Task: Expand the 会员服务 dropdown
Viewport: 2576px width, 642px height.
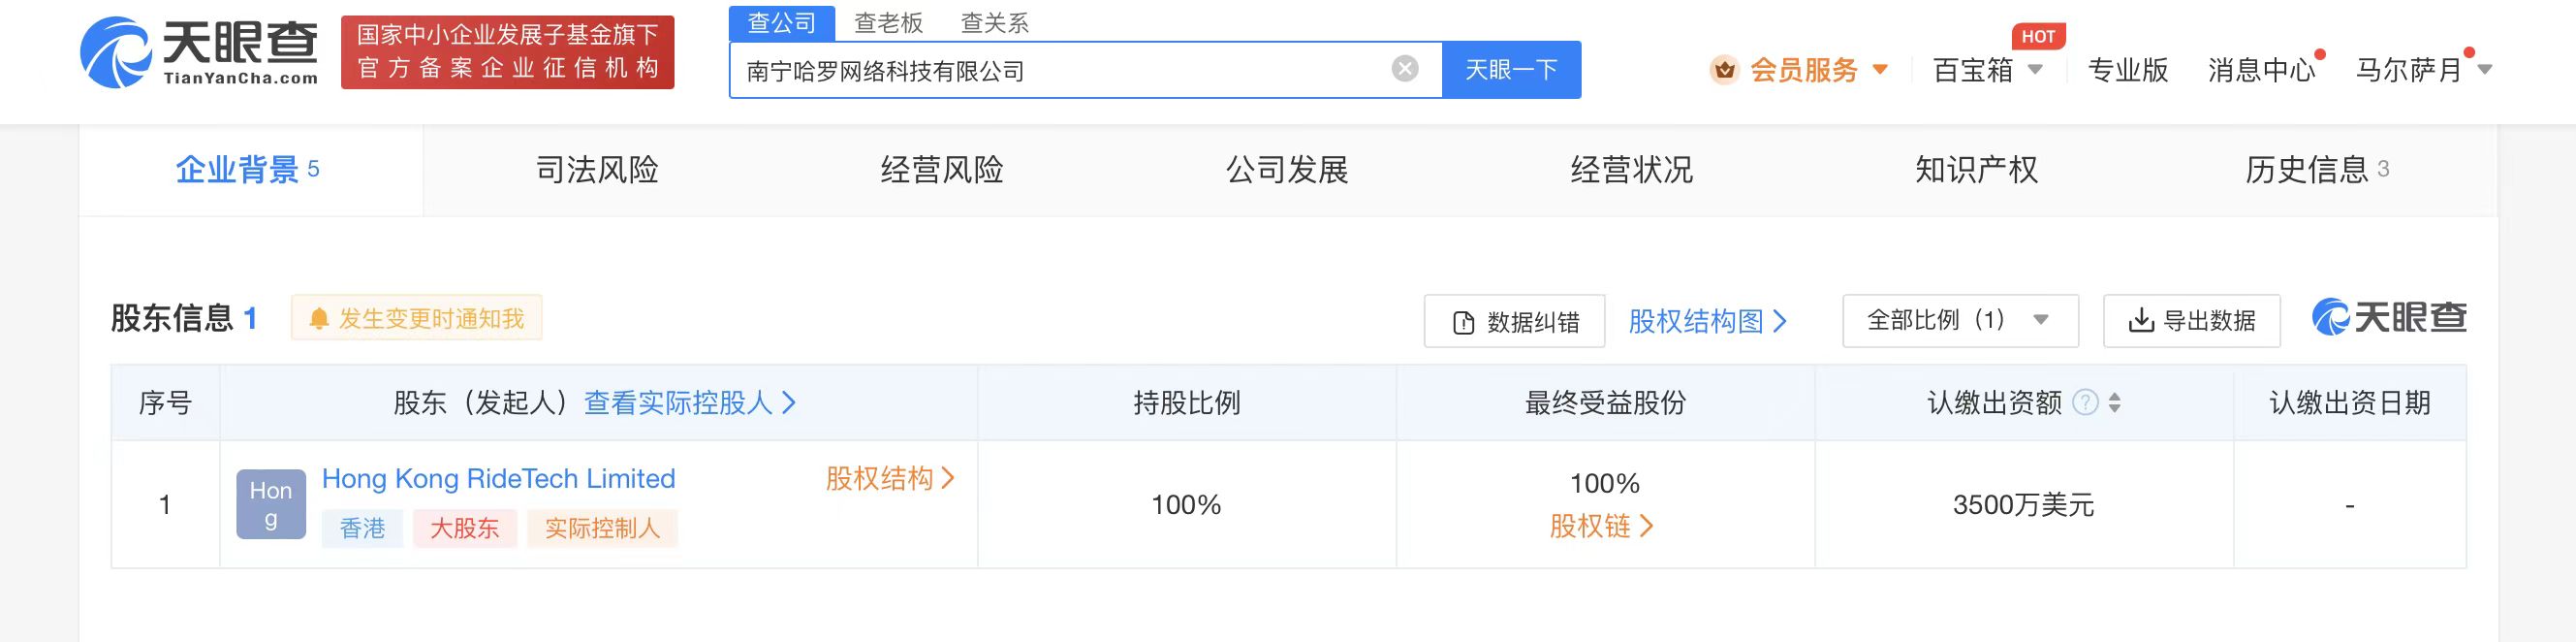Action: [x=1880, y=70]
